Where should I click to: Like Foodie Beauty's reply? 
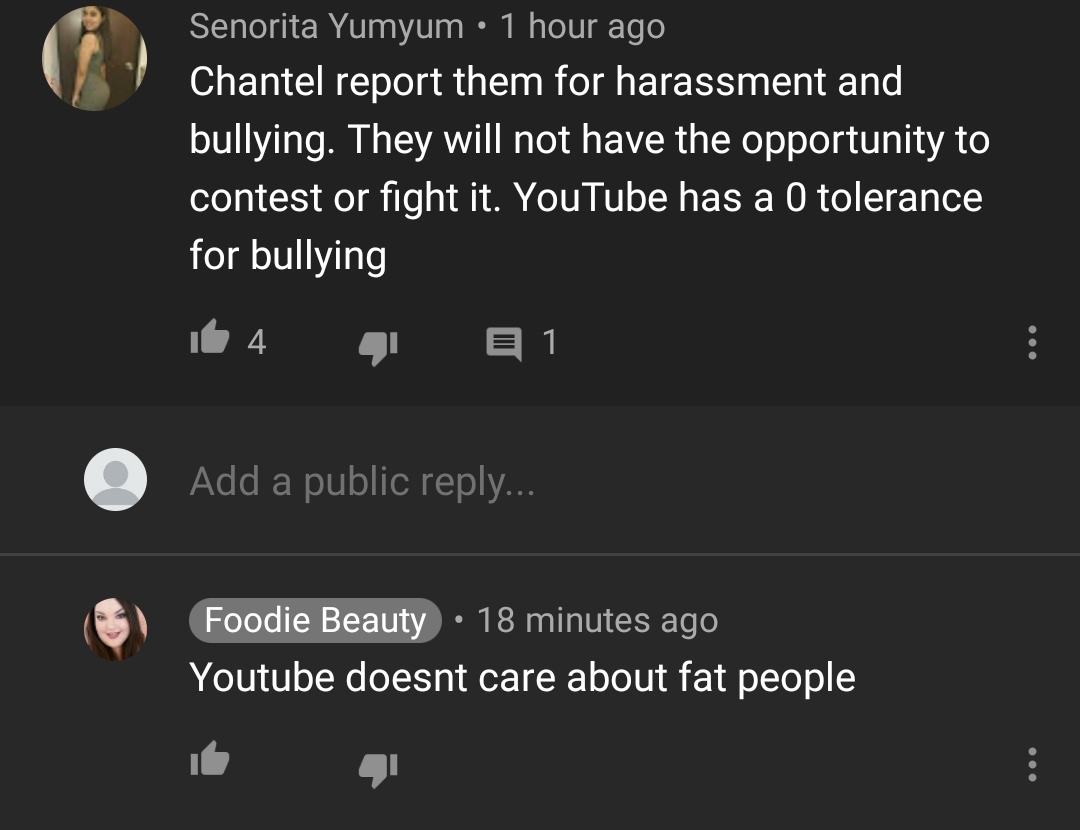209,758
